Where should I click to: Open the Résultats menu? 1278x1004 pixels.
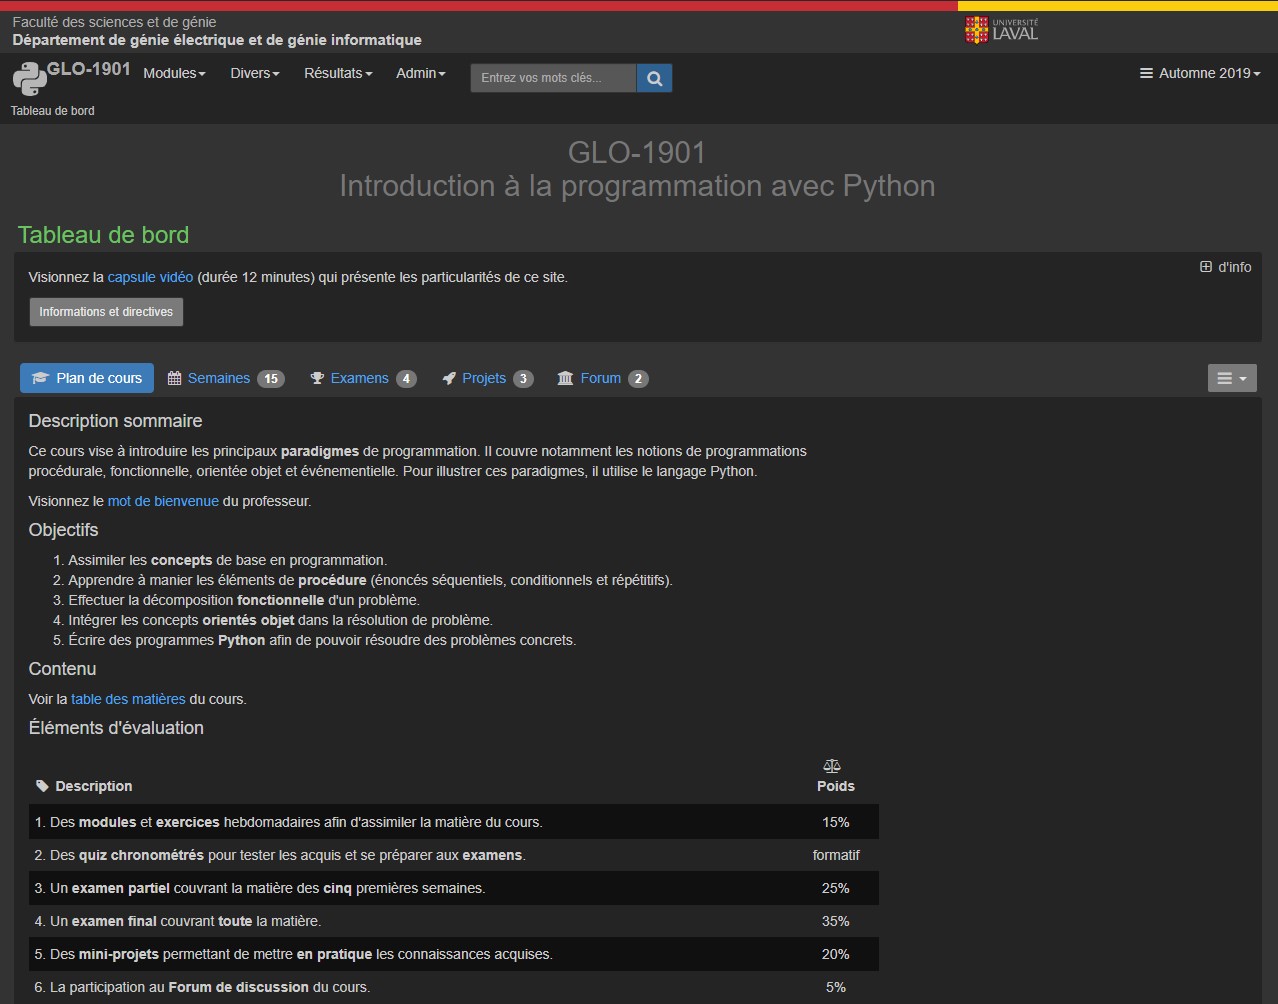click(x=338, y=73)
